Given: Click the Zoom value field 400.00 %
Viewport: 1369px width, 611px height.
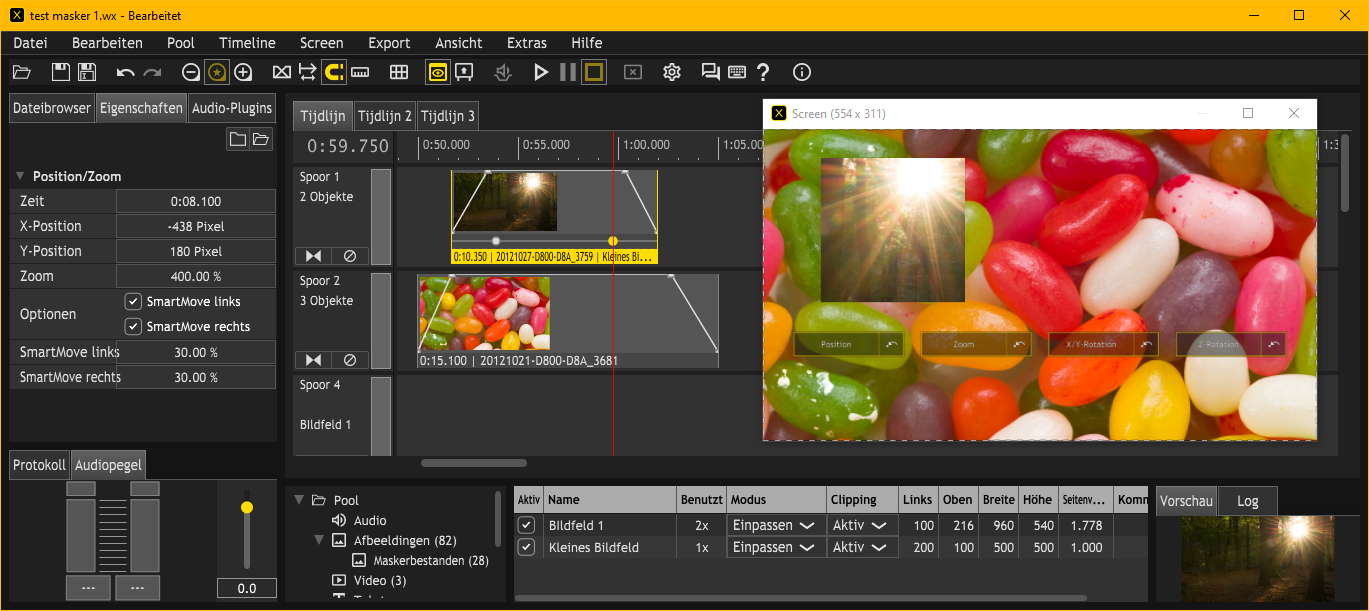Looking at the screenshot, I should [196, 276].
